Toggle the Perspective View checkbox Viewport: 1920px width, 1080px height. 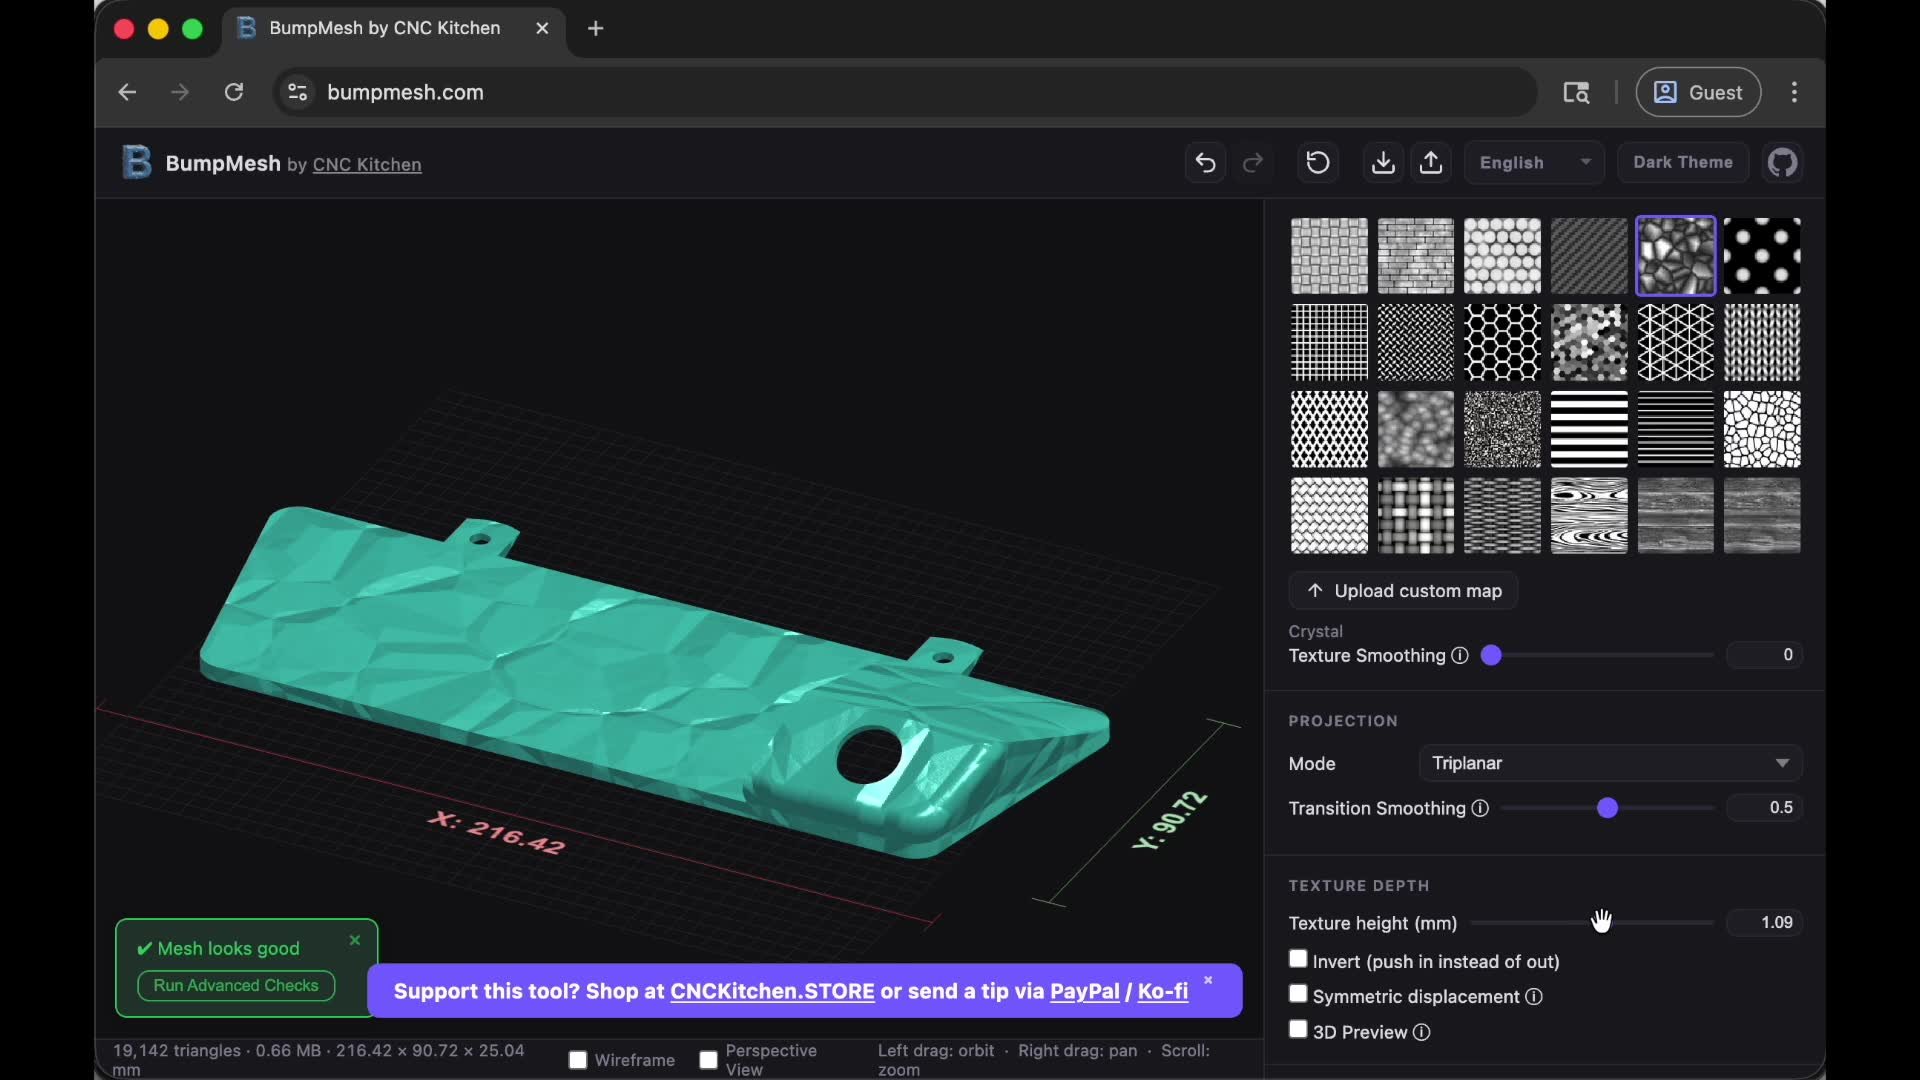coord(708,1060)
